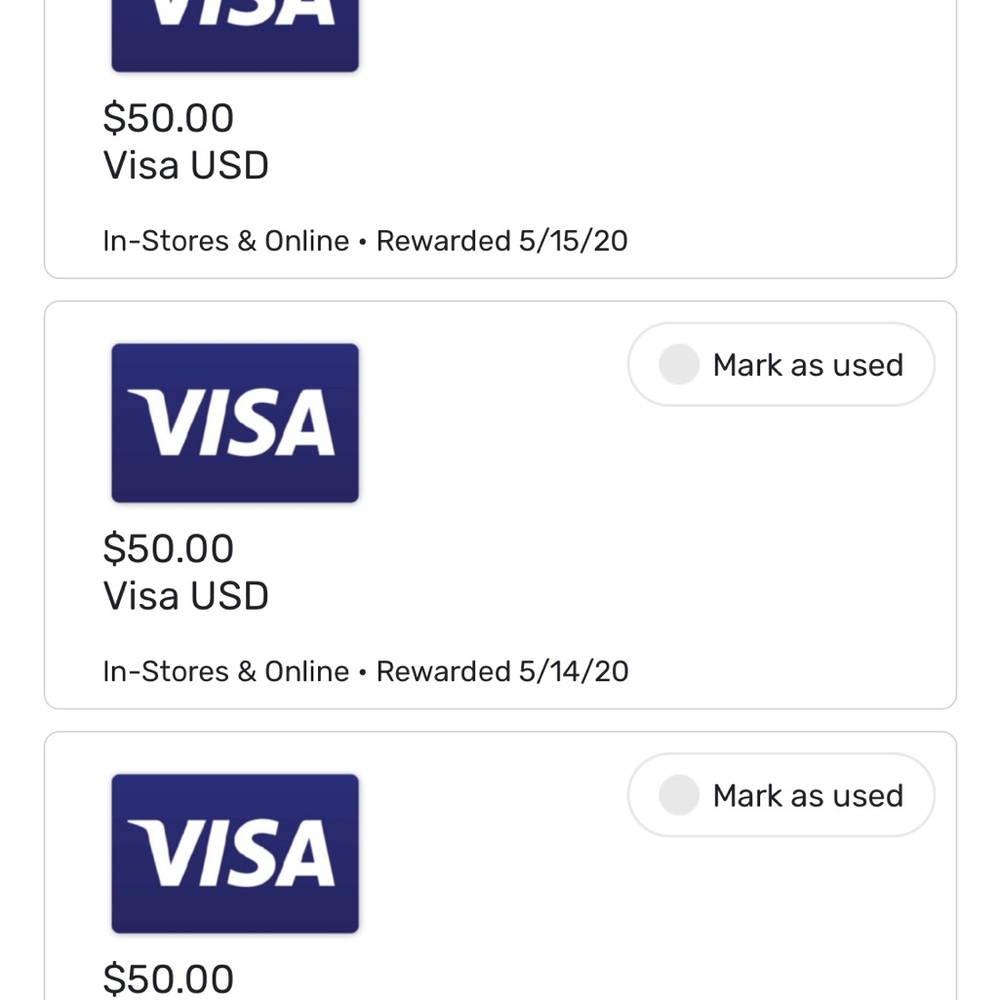1000x1000 pixels.
Task: Open the Visa card image rewarded 5/14/20
Action: tap(235, 423)
